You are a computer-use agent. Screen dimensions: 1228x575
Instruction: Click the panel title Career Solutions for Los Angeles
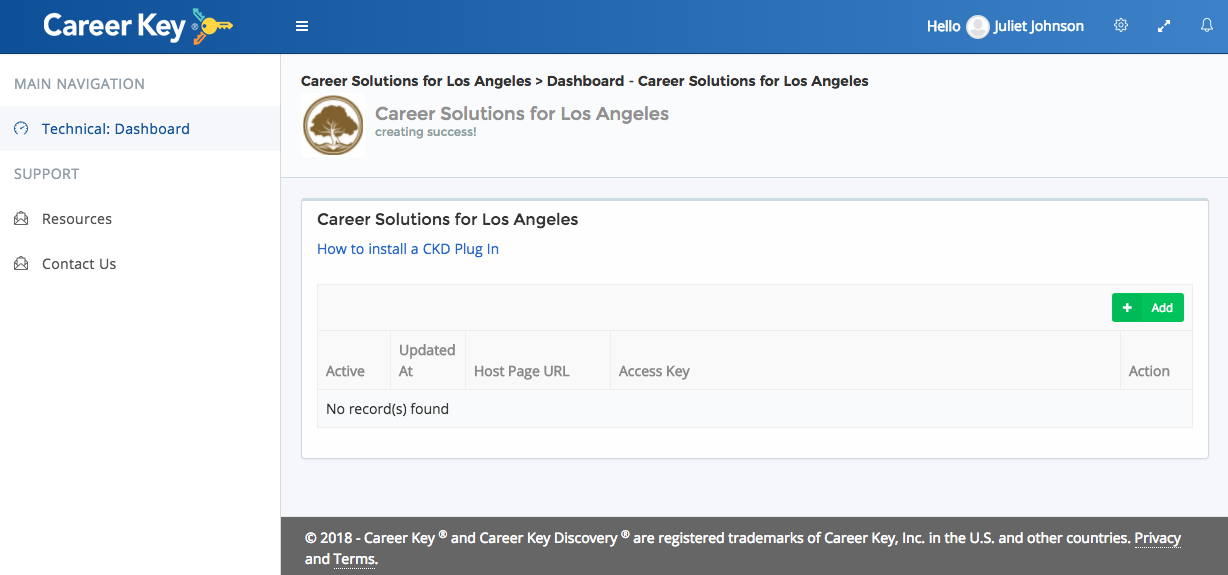pos(448,219)
